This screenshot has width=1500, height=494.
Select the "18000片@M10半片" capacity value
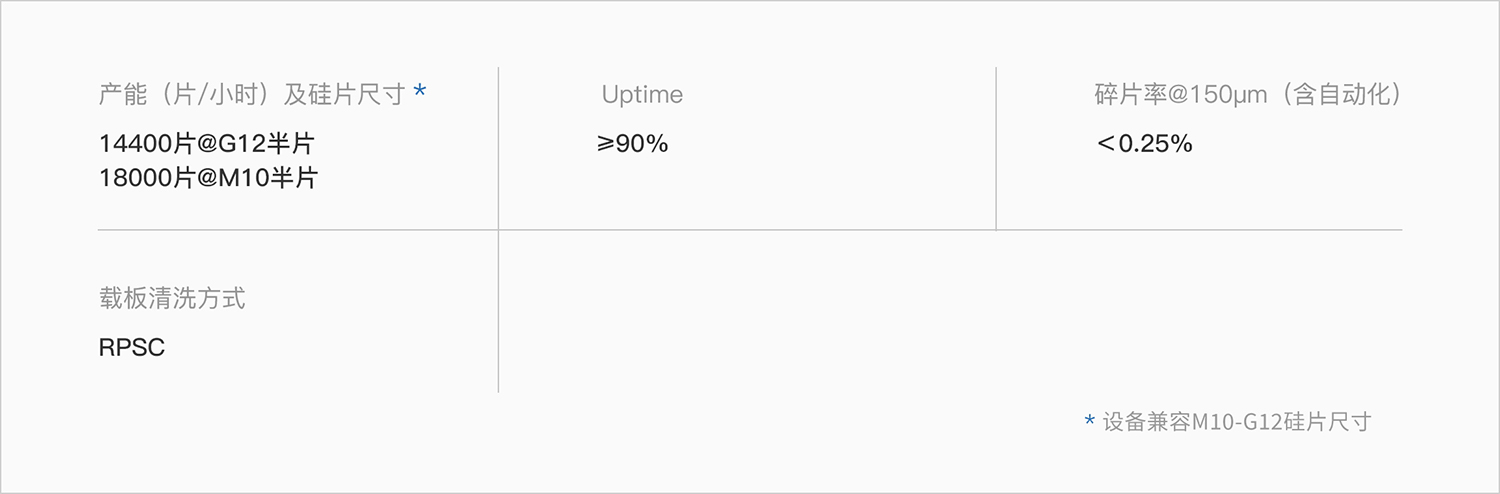point(208,179)
